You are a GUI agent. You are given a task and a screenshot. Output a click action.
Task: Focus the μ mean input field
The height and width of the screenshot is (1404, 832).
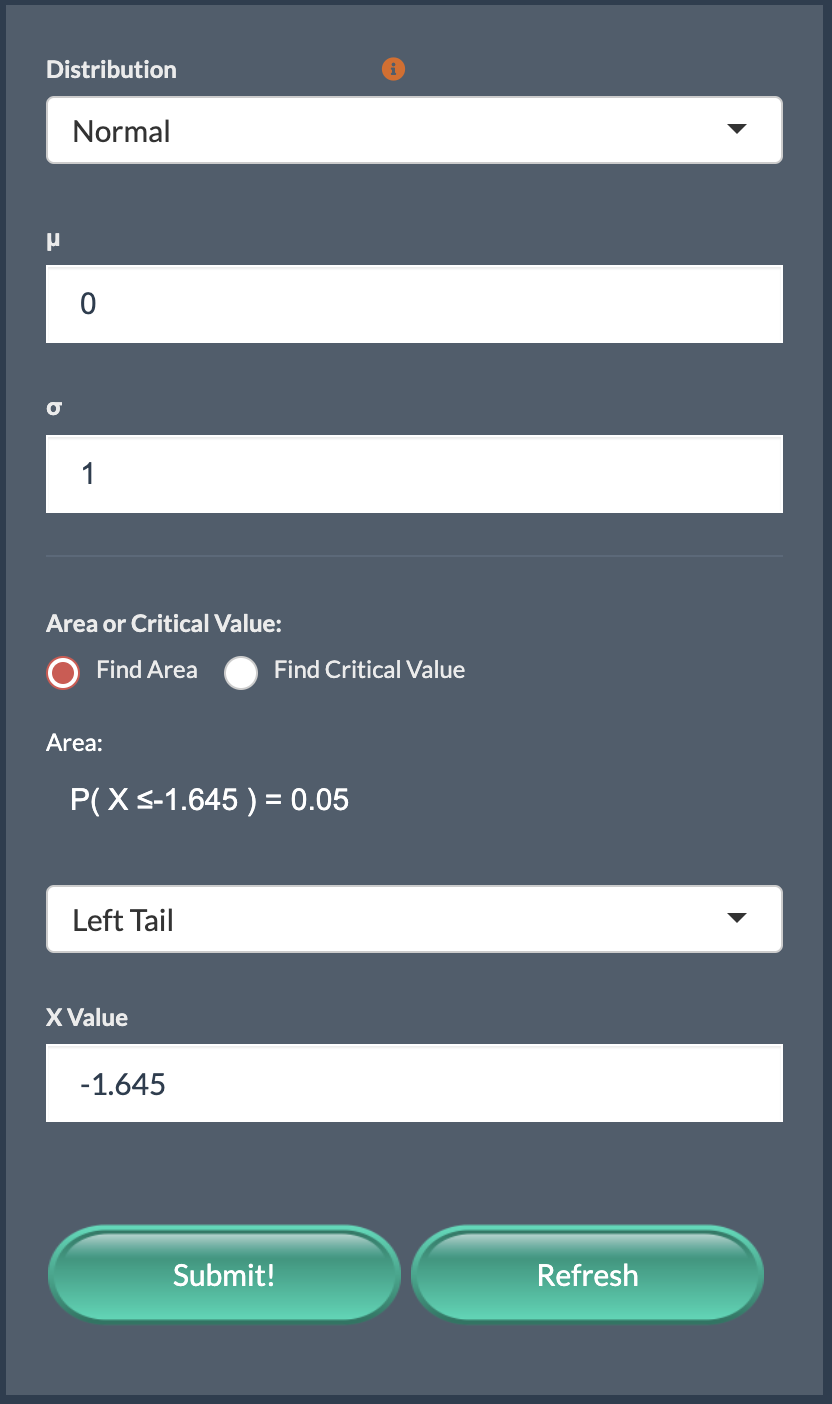[414, 304]
